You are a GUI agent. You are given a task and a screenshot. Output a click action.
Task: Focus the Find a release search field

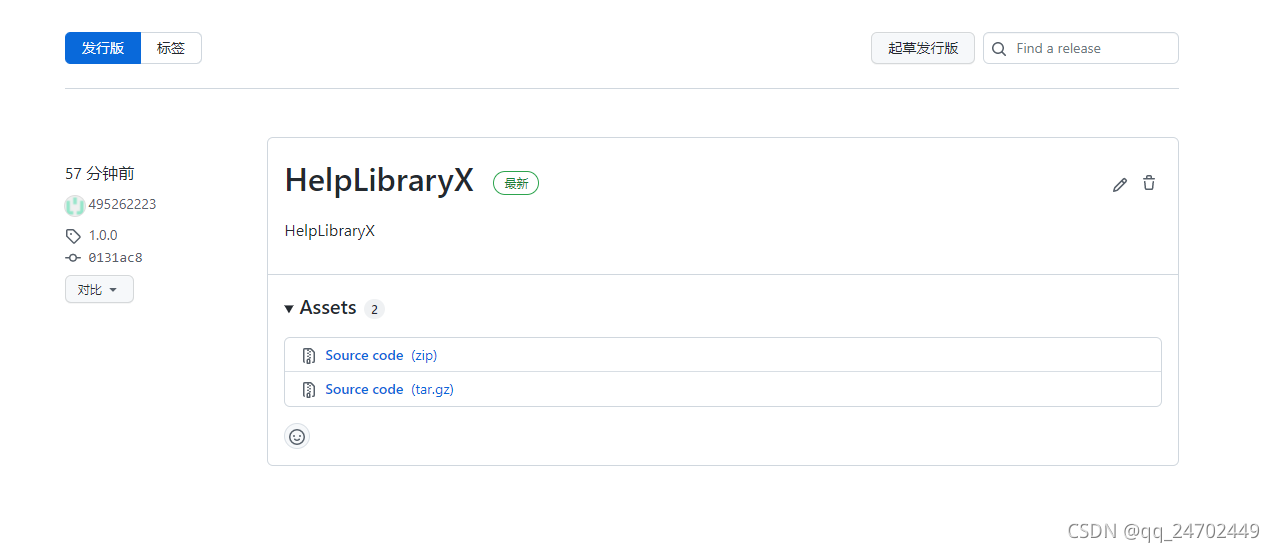pyautogui.click(x=1081, y=48)
